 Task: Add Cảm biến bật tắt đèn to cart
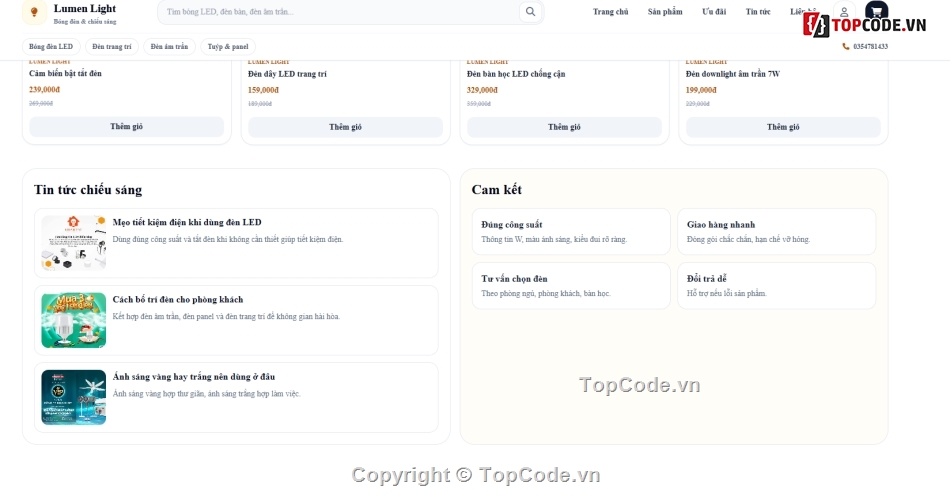[127, 127]
